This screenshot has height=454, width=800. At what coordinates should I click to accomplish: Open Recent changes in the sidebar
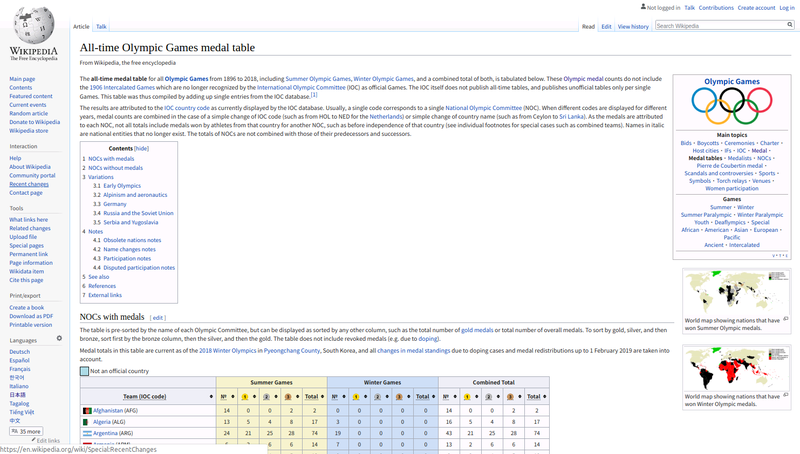point(29,184)
